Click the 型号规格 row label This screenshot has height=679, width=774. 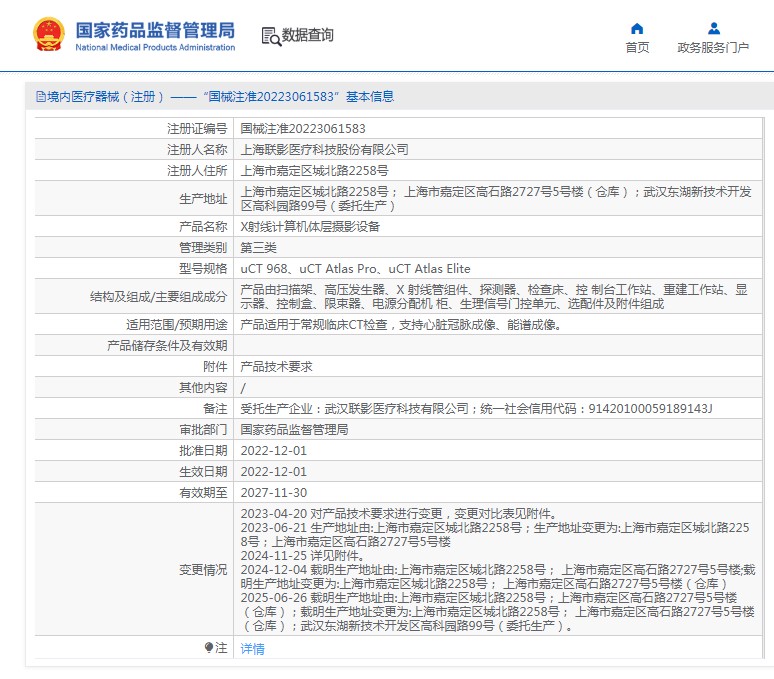[203, 268]
